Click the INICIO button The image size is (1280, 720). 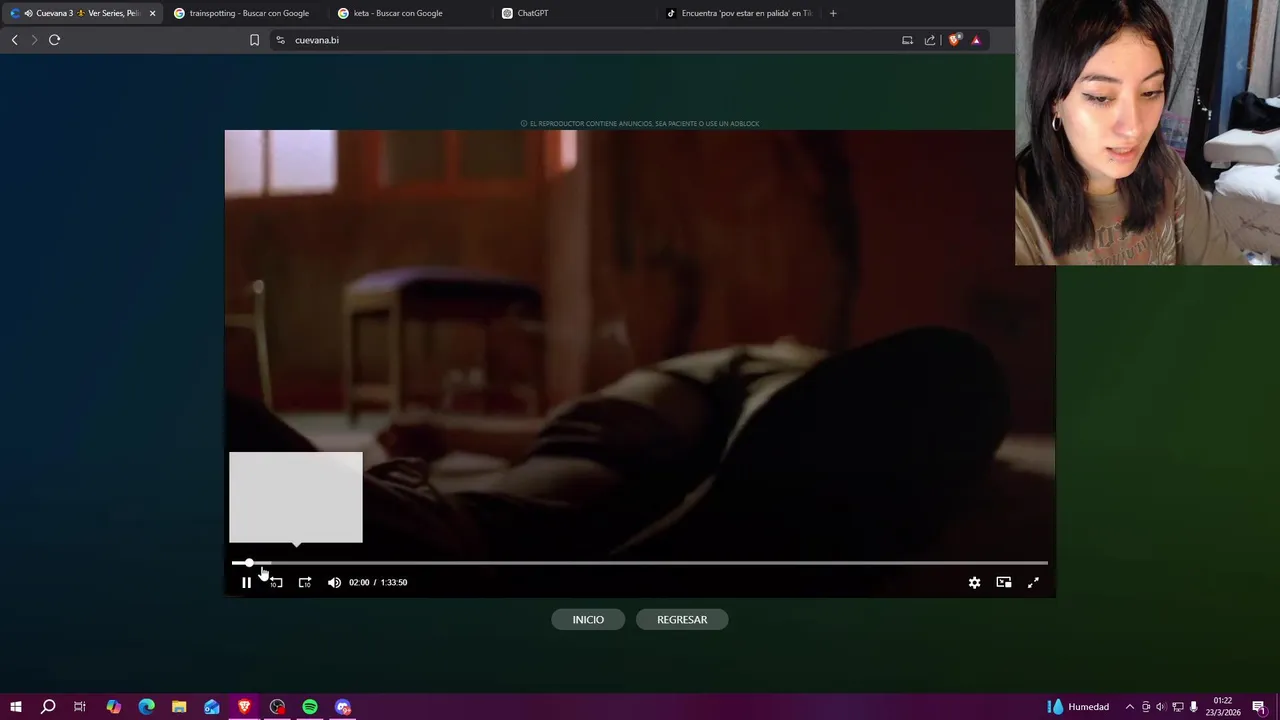pos(588,620)
